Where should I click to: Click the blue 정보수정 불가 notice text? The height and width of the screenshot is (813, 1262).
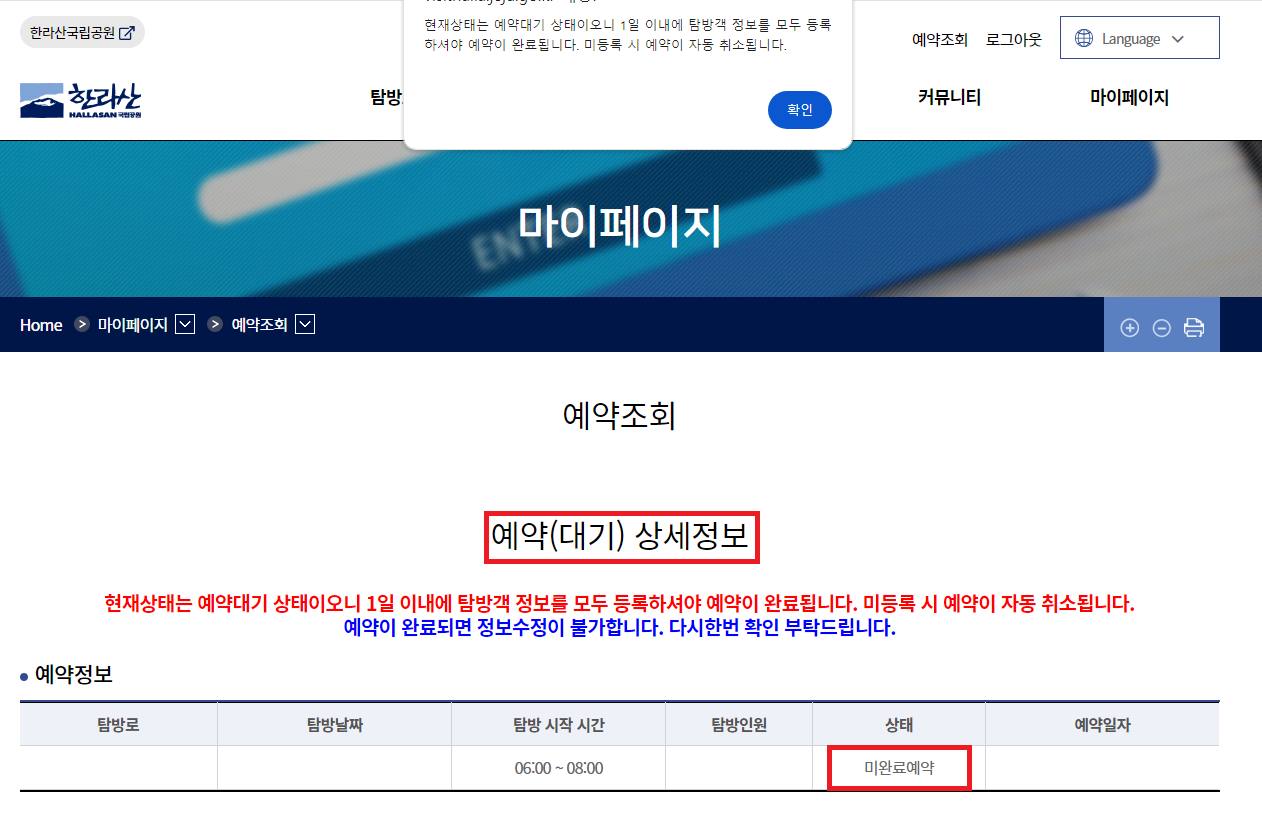point(619,628)
